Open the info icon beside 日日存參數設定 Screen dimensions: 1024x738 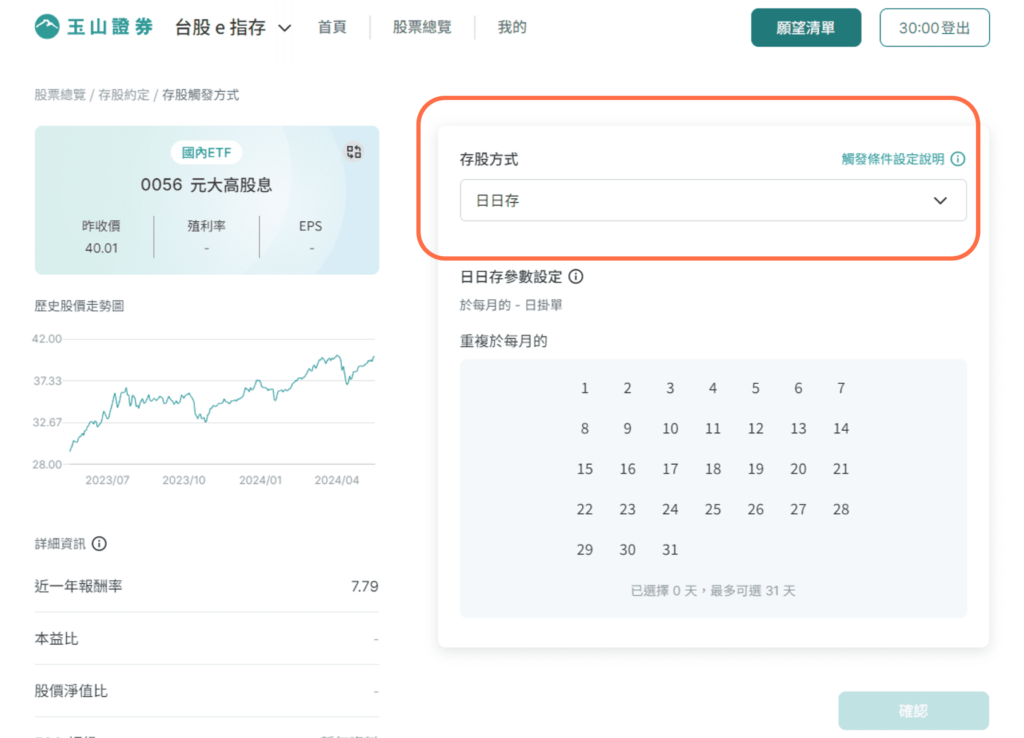point(575,277)
